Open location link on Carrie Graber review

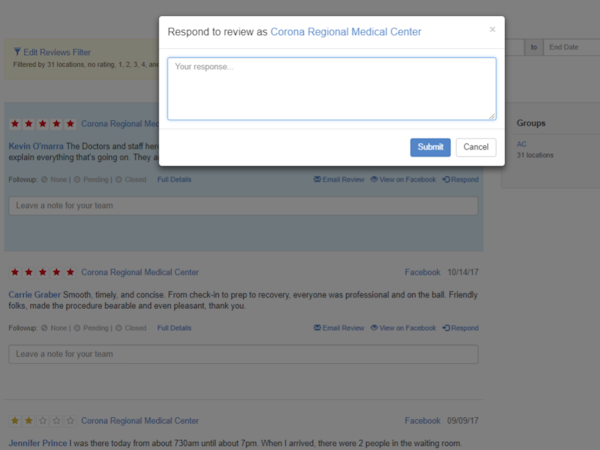[140, 272]
